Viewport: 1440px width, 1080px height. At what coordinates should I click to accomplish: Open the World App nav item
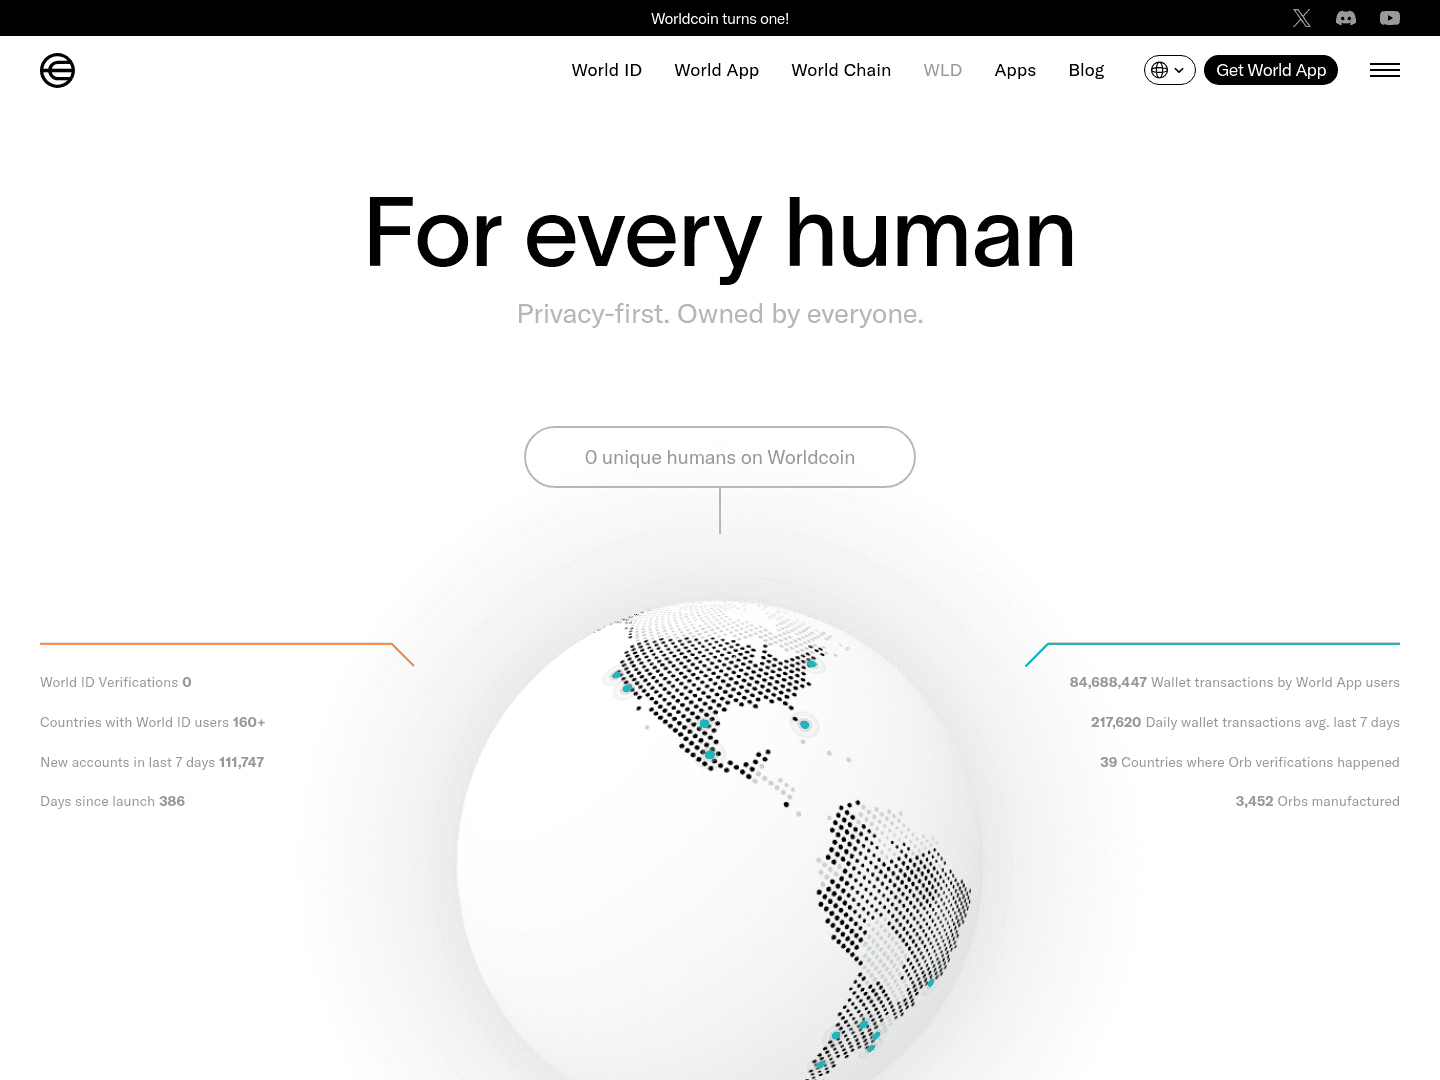(x=717, y=70)
